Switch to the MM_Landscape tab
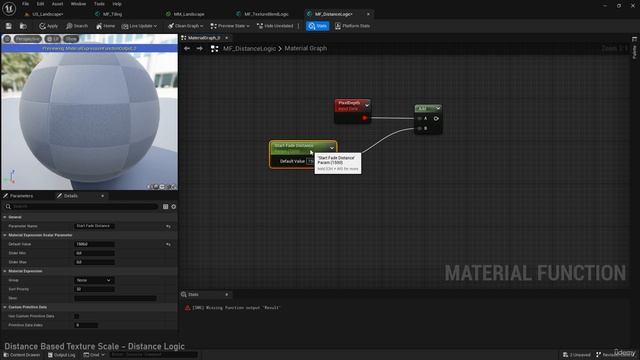This screenshot has width=640, height=360. pos(189,14)
